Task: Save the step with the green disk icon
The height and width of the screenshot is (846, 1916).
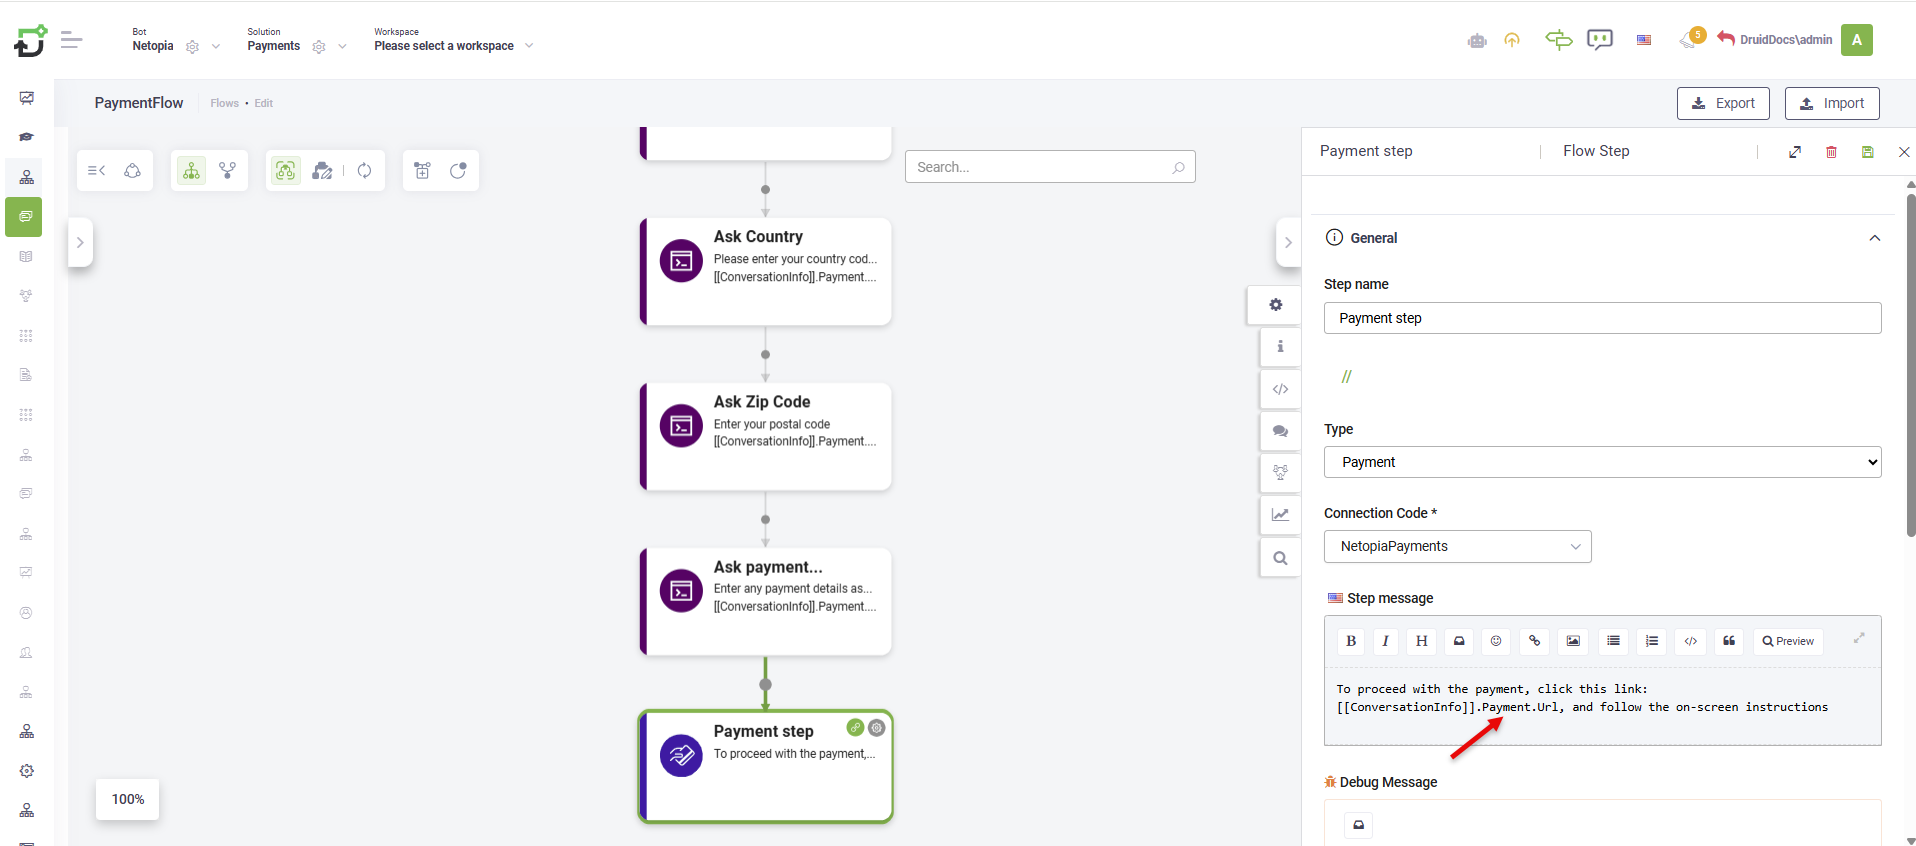Action: pos(1867,152)
